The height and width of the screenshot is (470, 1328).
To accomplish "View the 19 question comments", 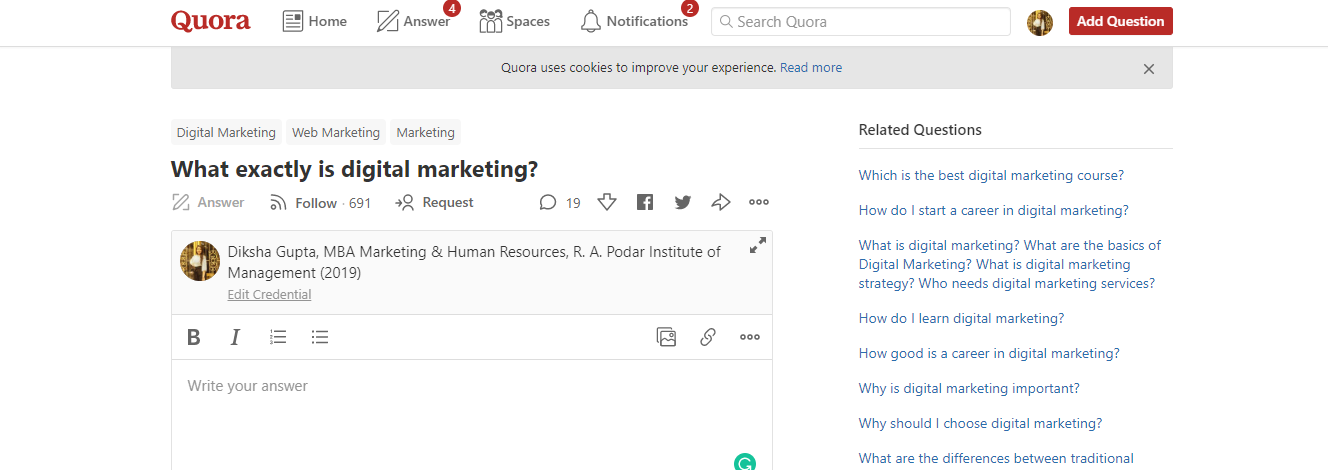I will tap(559, 202).
